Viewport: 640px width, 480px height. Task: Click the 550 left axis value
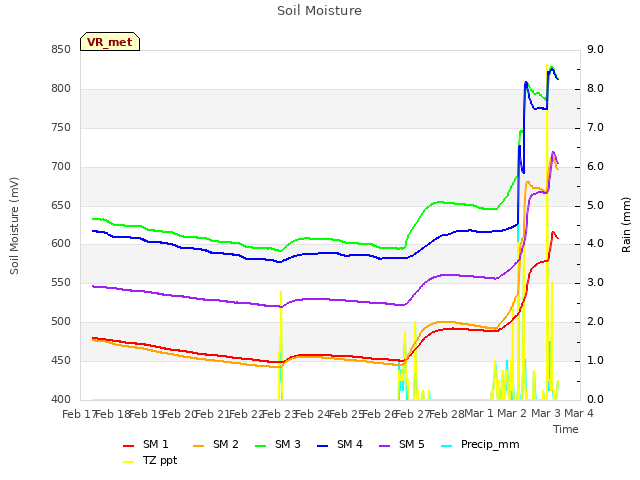pyautogui.click(x=61, y=282)
